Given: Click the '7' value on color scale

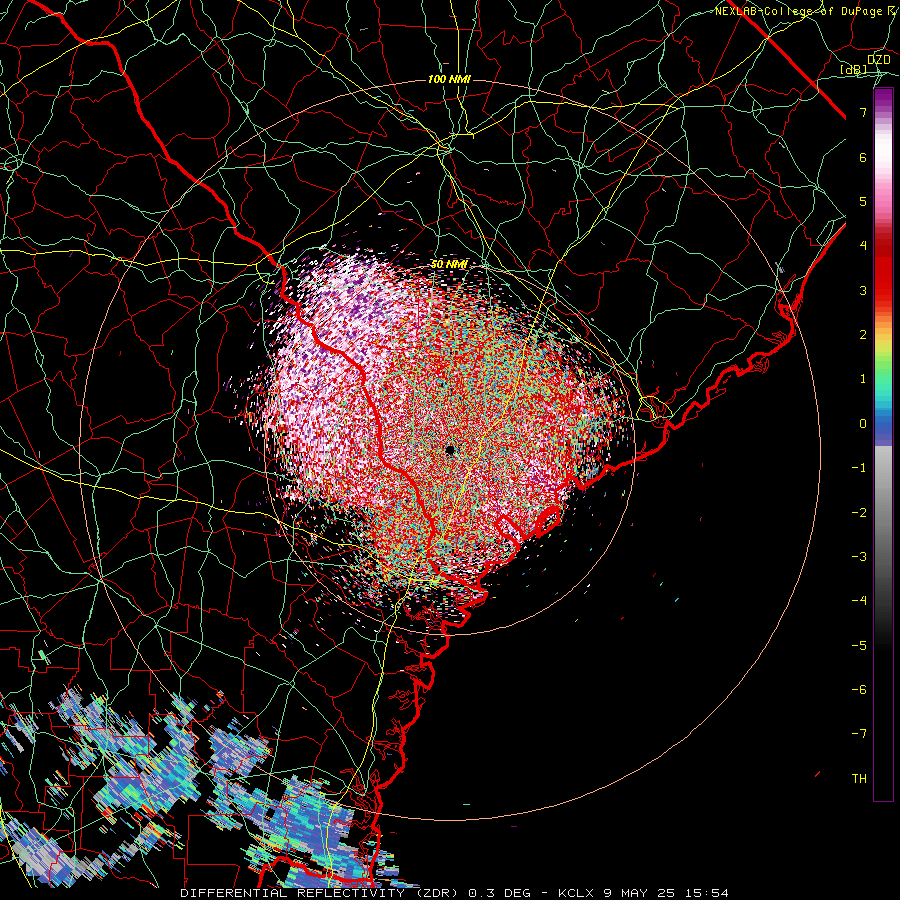Looking at the screenshot, I should click(x=863, y=112).
